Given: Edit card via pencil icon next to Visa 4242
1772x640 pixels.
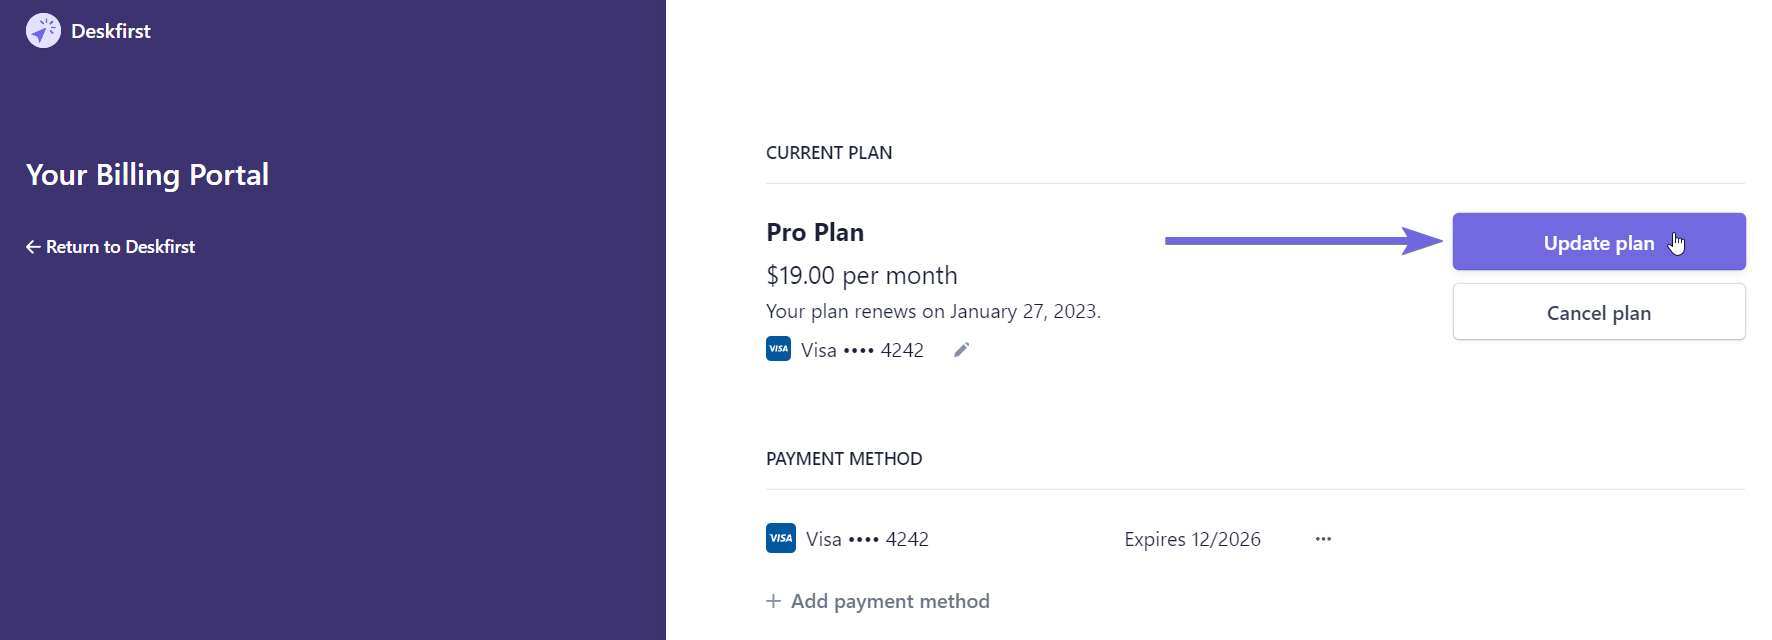Looking at the screenshot, I should [x=961, y=350].
